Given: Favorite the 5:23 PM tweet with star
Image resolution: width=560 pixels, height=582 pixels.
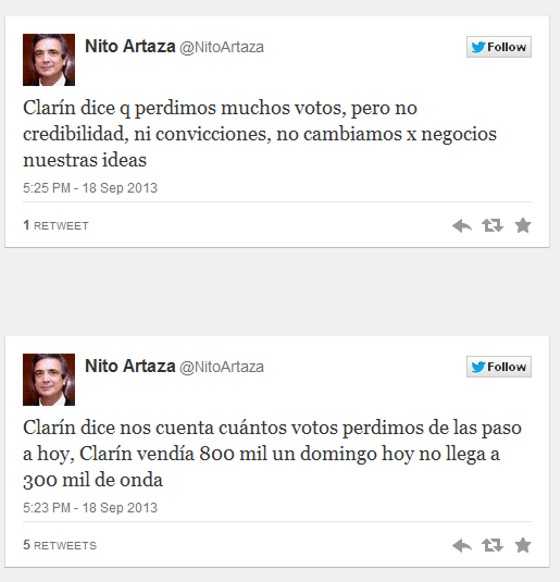Looking at the screenshot, I should pos(523,545).
